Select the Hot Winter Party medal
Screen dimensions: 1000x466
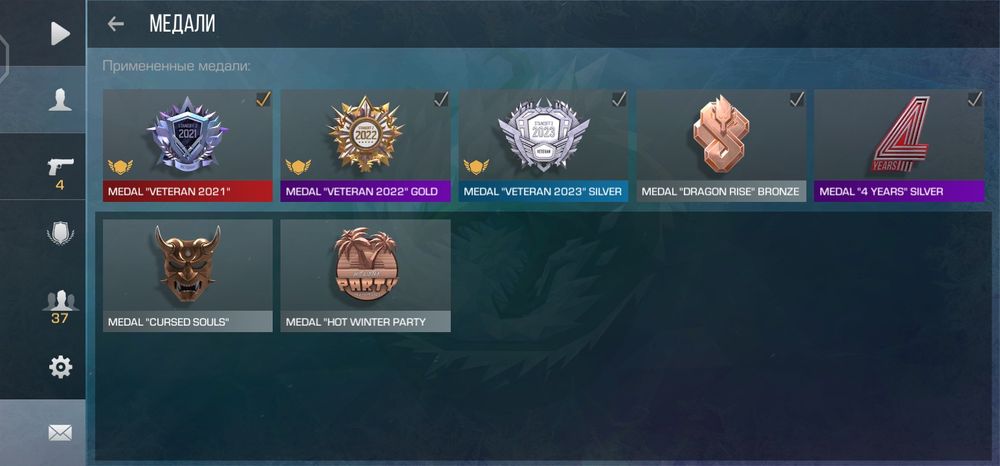pos(365,275)
